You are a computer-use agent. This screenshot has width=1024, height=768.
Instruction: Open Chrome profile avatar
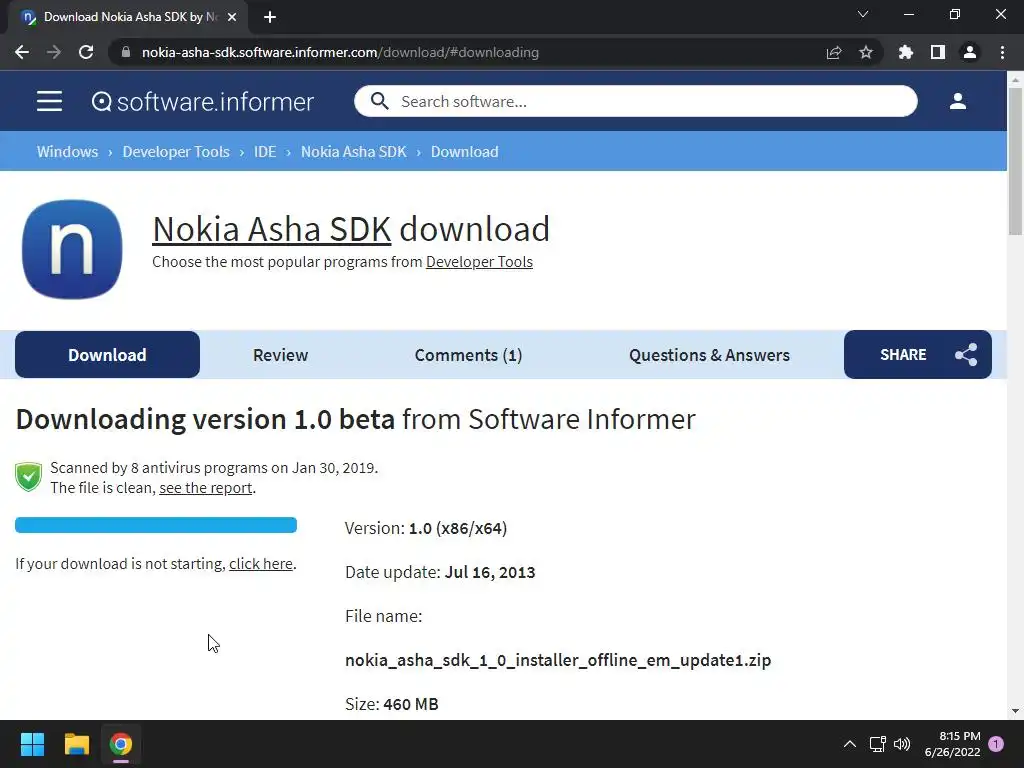click(970, 52)
